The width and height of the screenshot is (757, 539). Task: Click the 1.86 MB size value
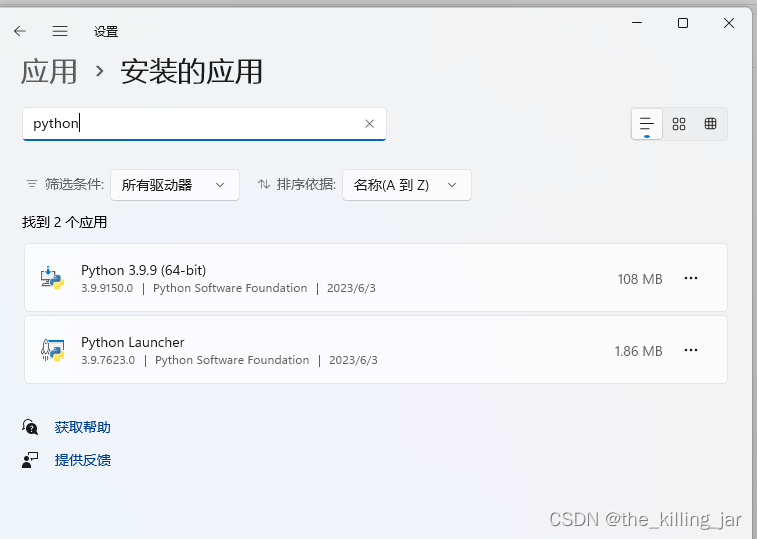click(638, 351)
